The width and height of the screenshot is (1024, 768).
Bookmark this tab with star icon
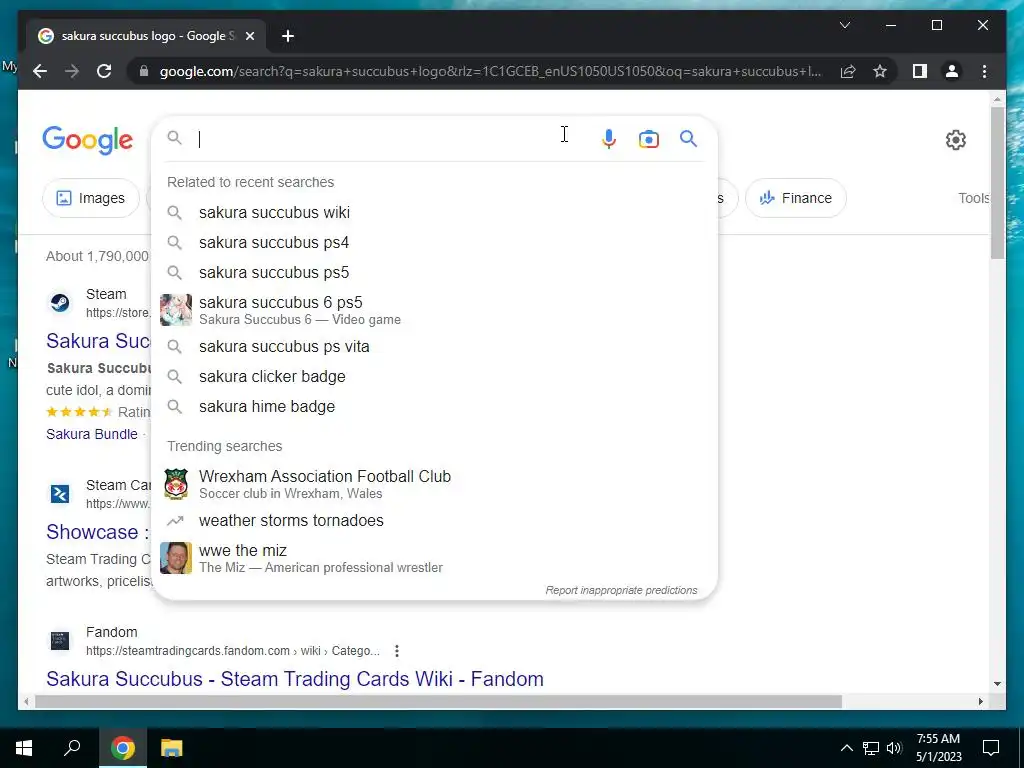pos(880,71)
